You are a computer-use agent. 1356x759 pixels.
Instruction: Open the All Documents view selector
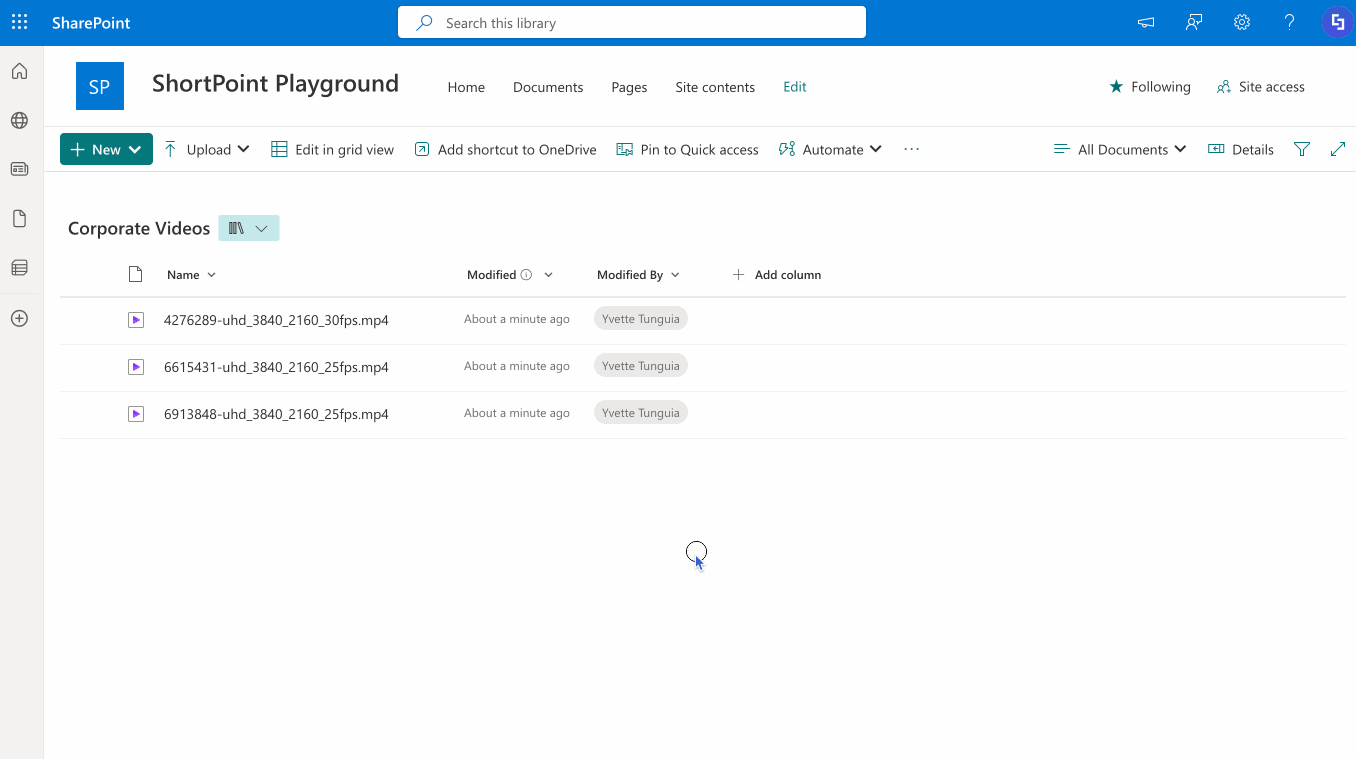point(1119,148)
